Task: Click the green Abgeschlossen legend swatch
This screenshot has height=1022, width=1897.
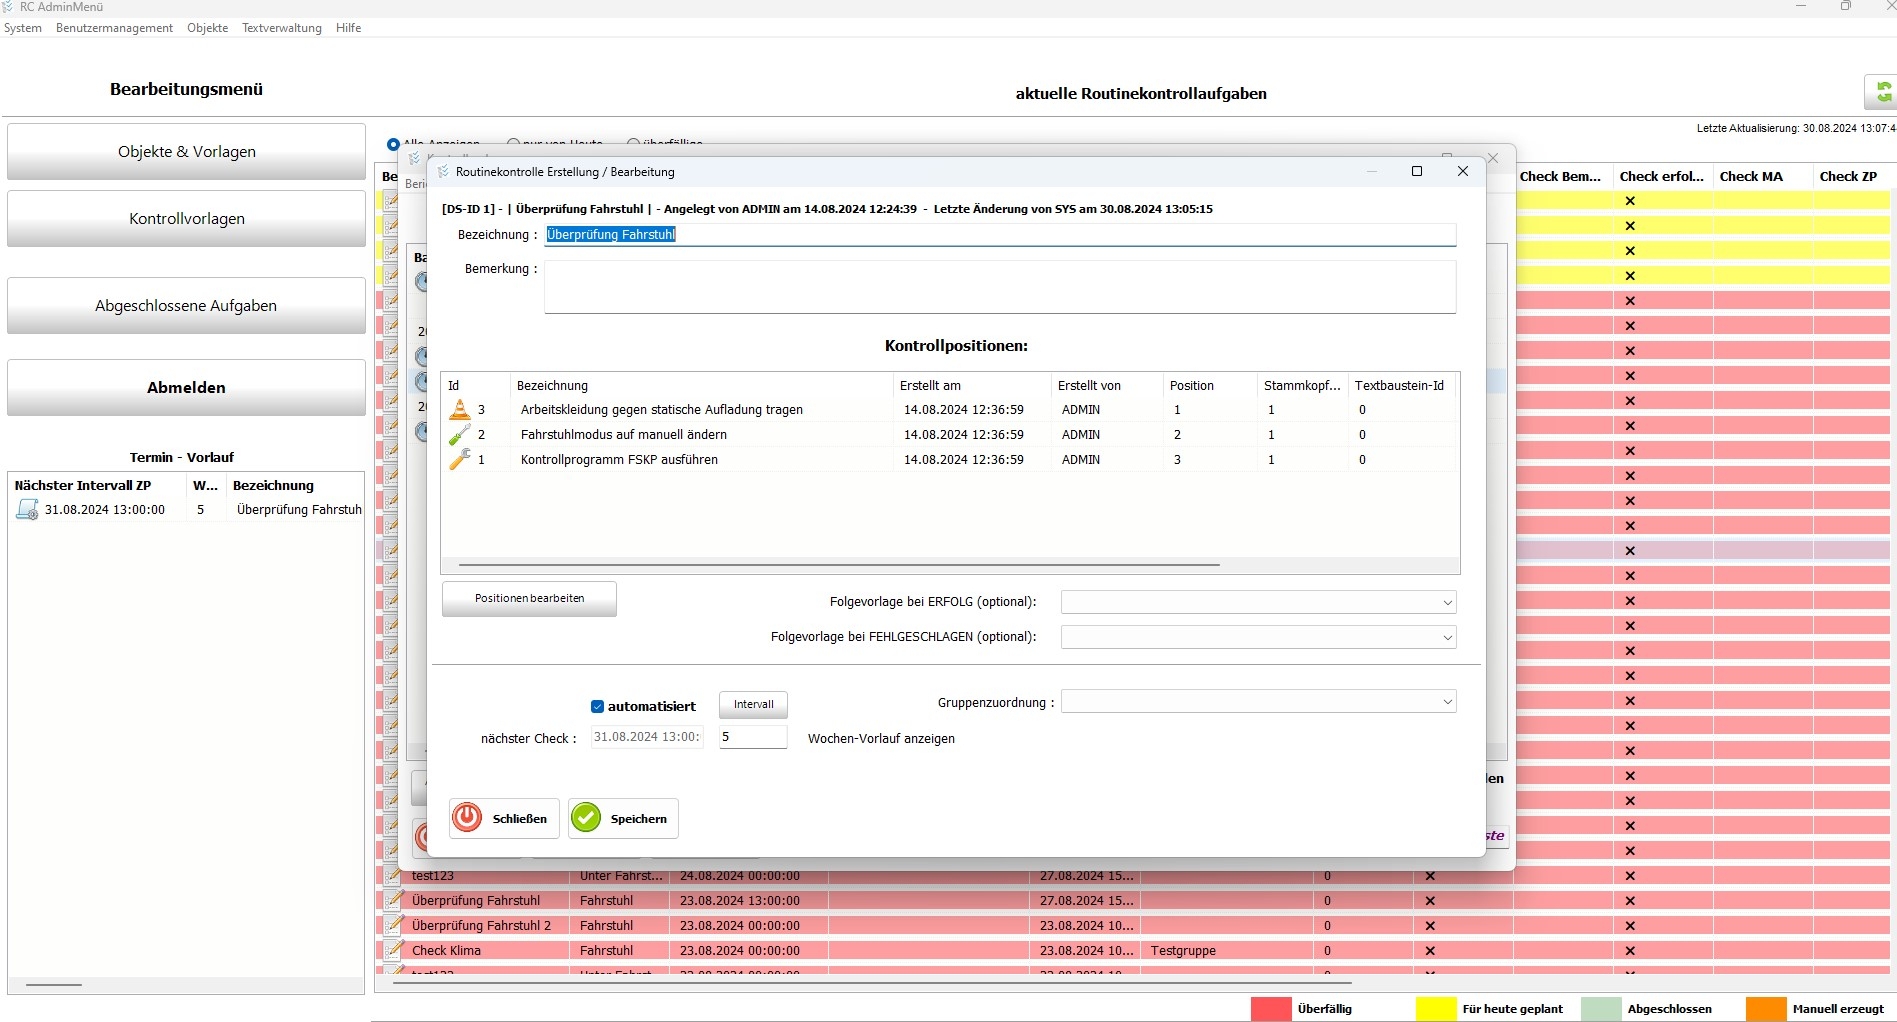Action: [x=1601, y=1009]
